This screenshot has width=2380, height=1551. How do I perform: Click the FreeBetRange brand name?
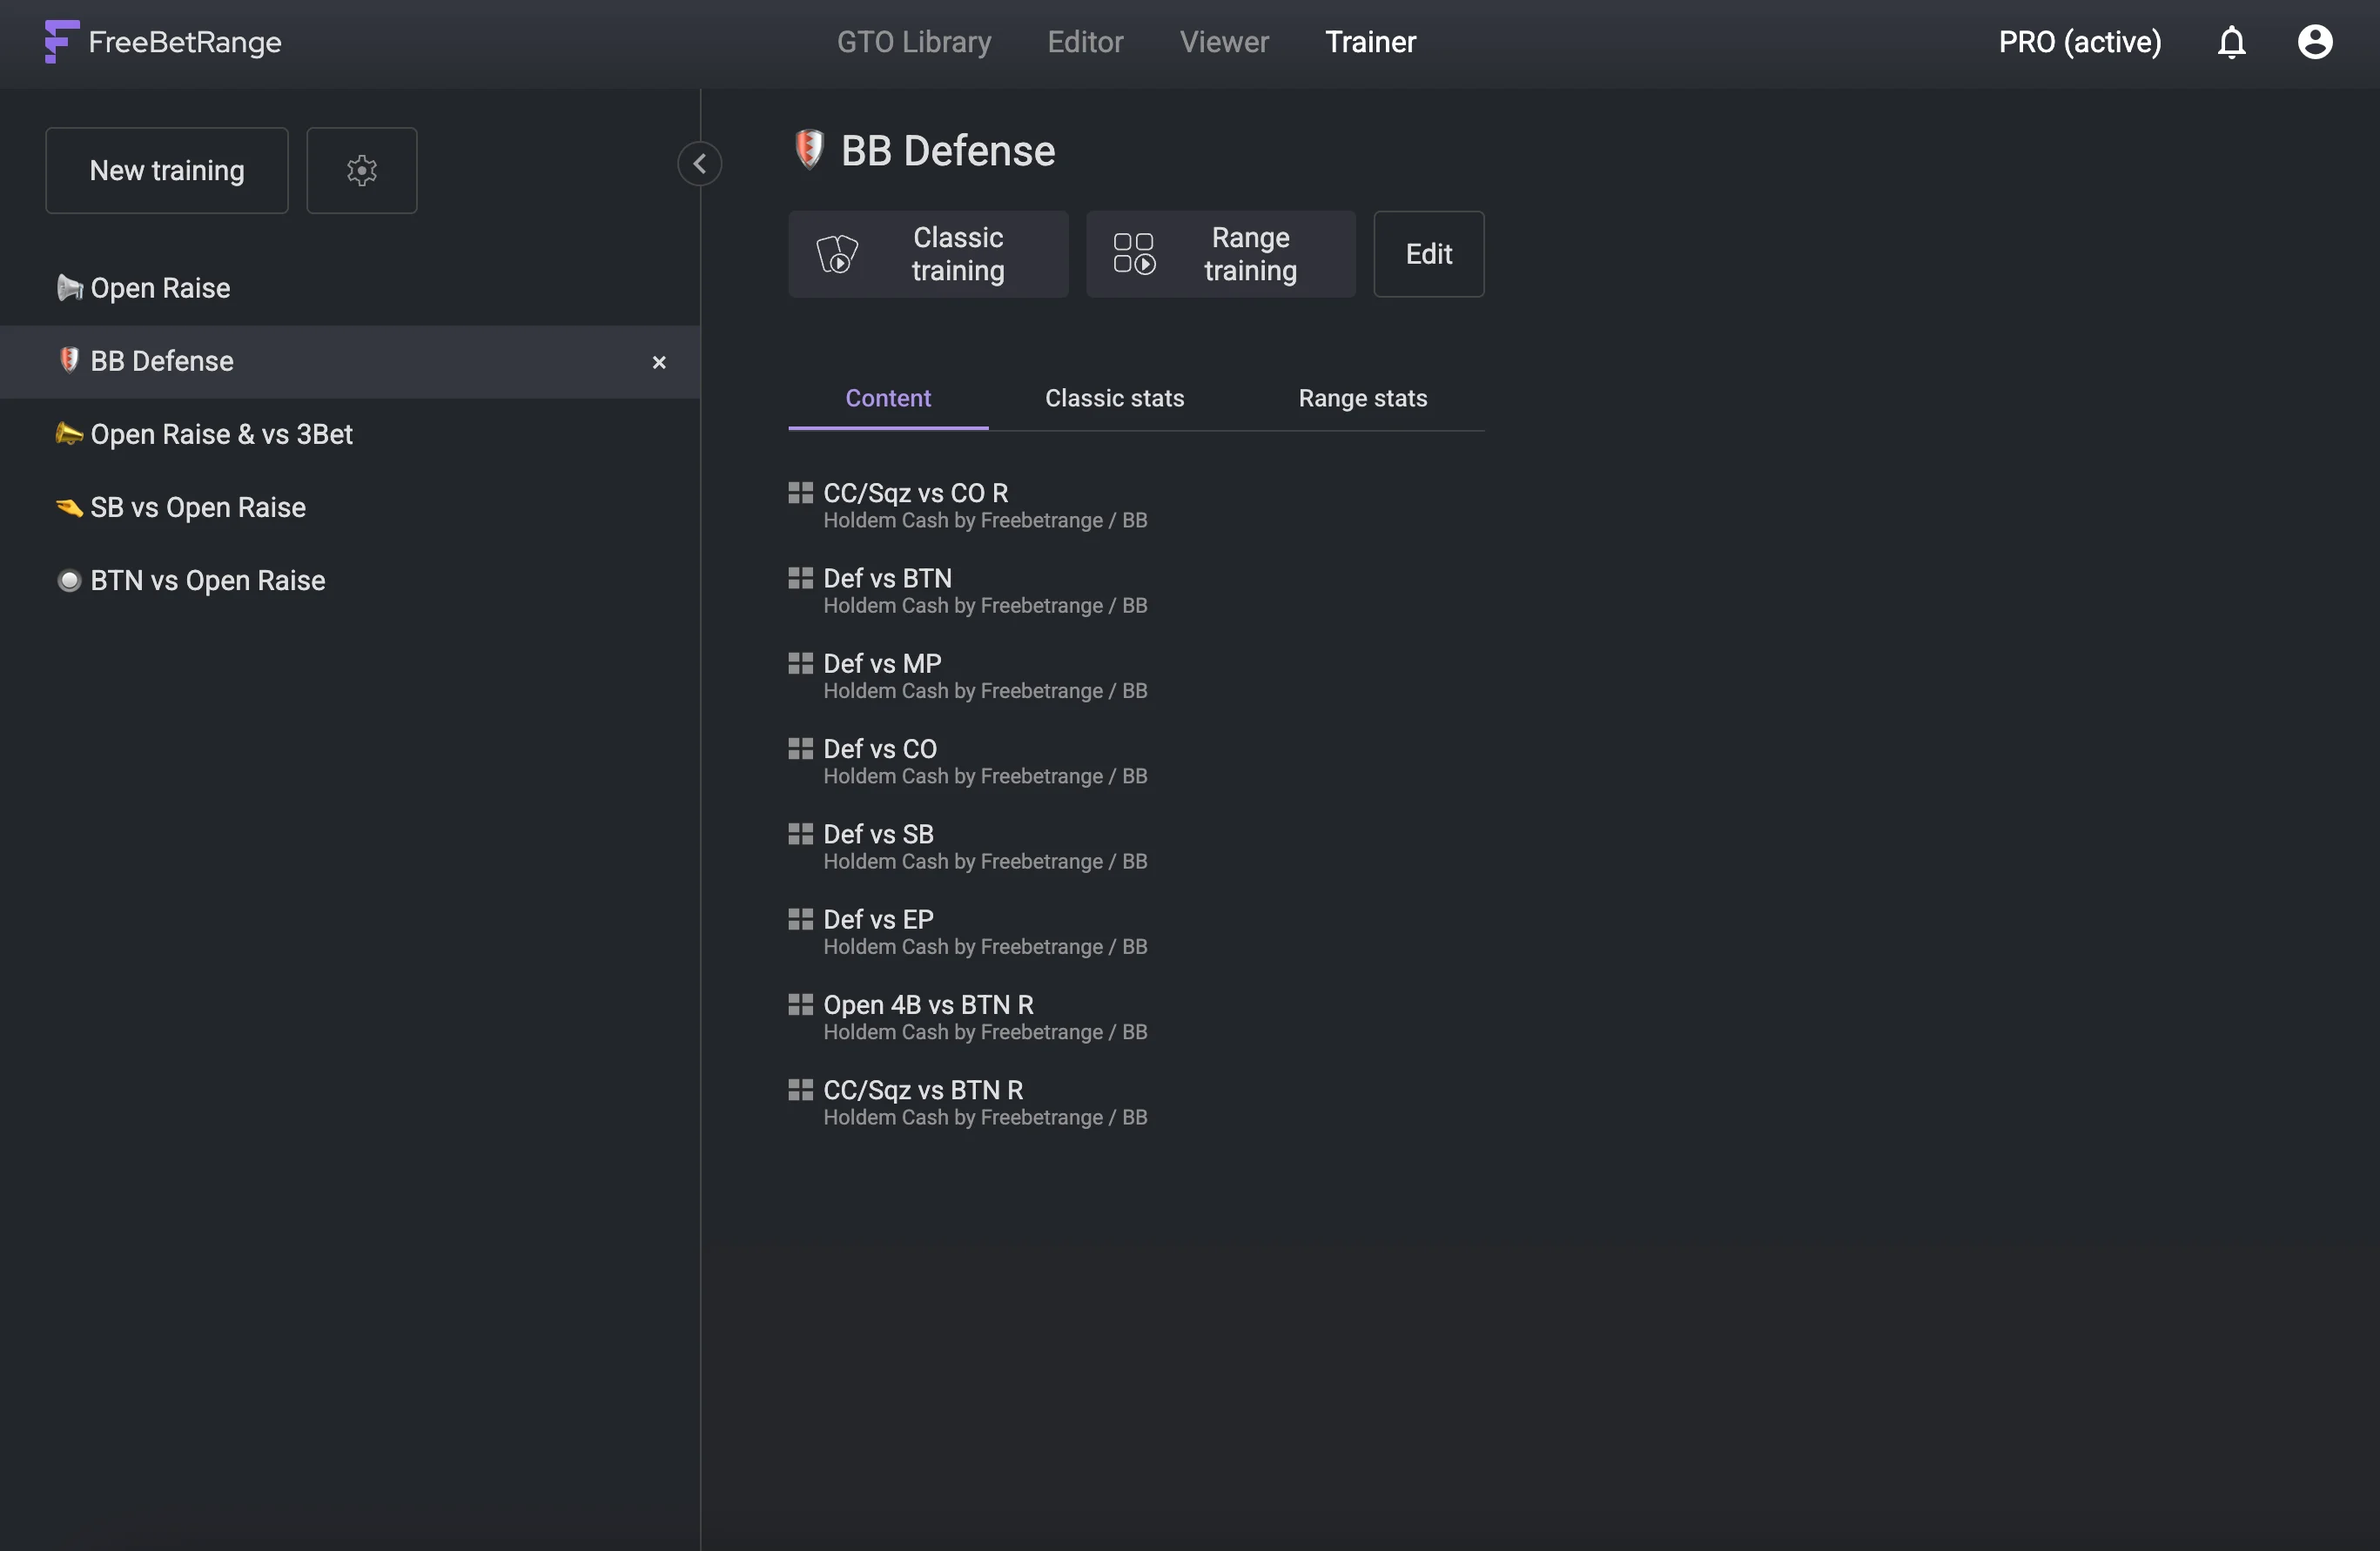pyautogui.click(x=185, y=42)
